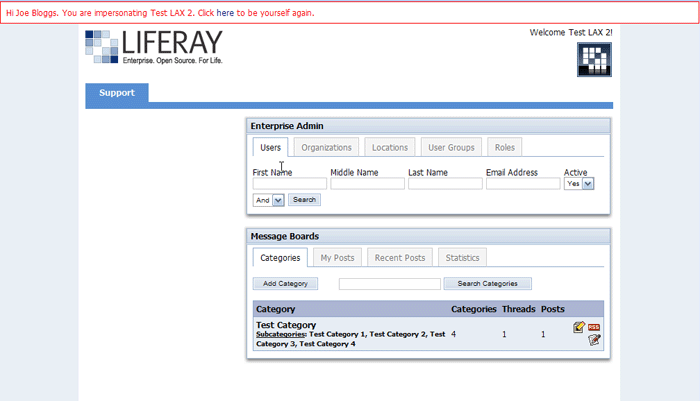Click the Liferay logo
This screenshot has height=401, width=700.
click(154, 47)
